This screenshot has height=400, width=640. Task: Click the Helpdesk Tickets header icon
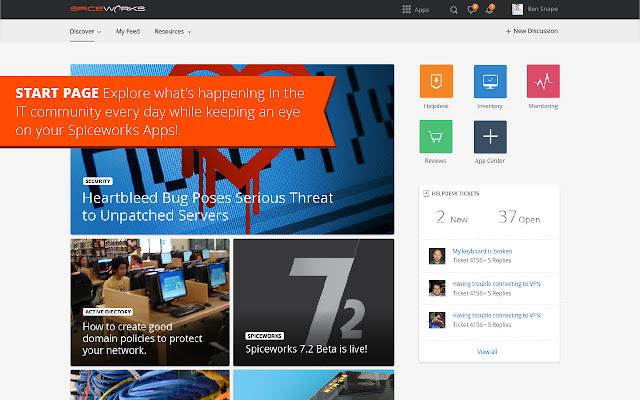tap(426, 193)
